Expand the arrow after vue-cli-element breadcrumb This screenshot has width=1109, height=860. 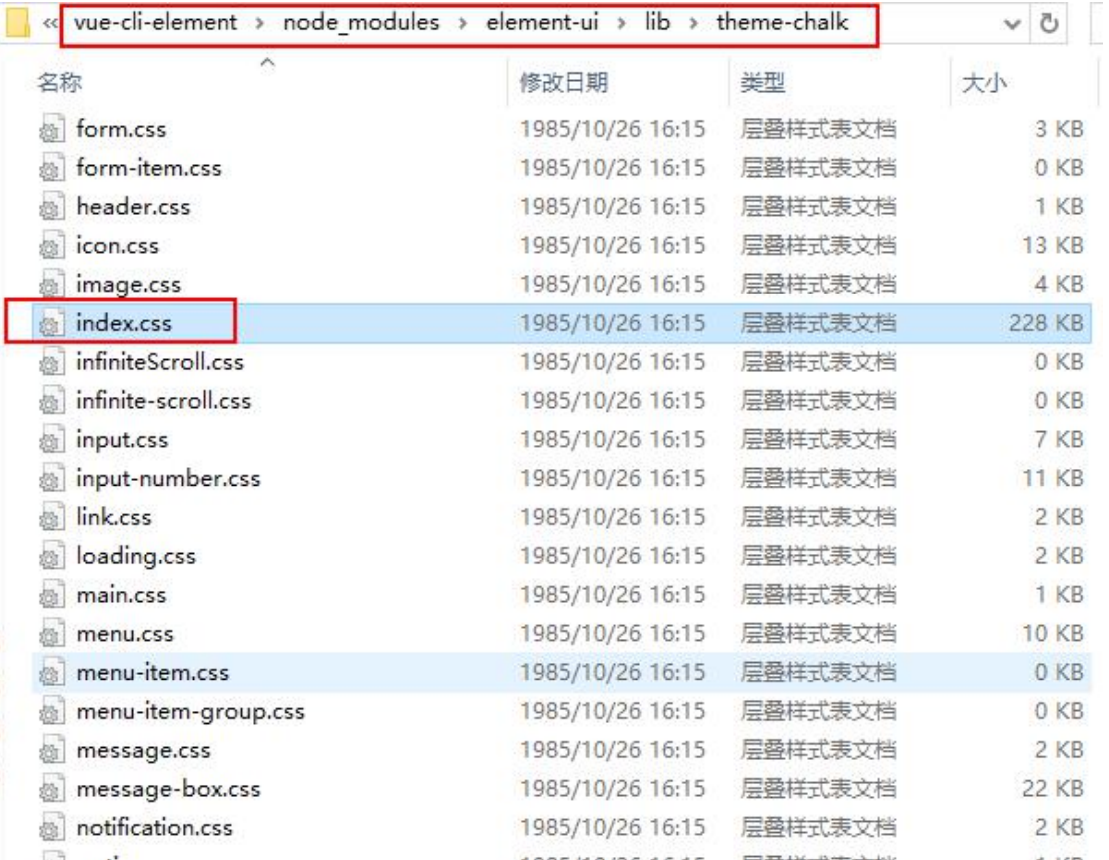tap(260, 23)
